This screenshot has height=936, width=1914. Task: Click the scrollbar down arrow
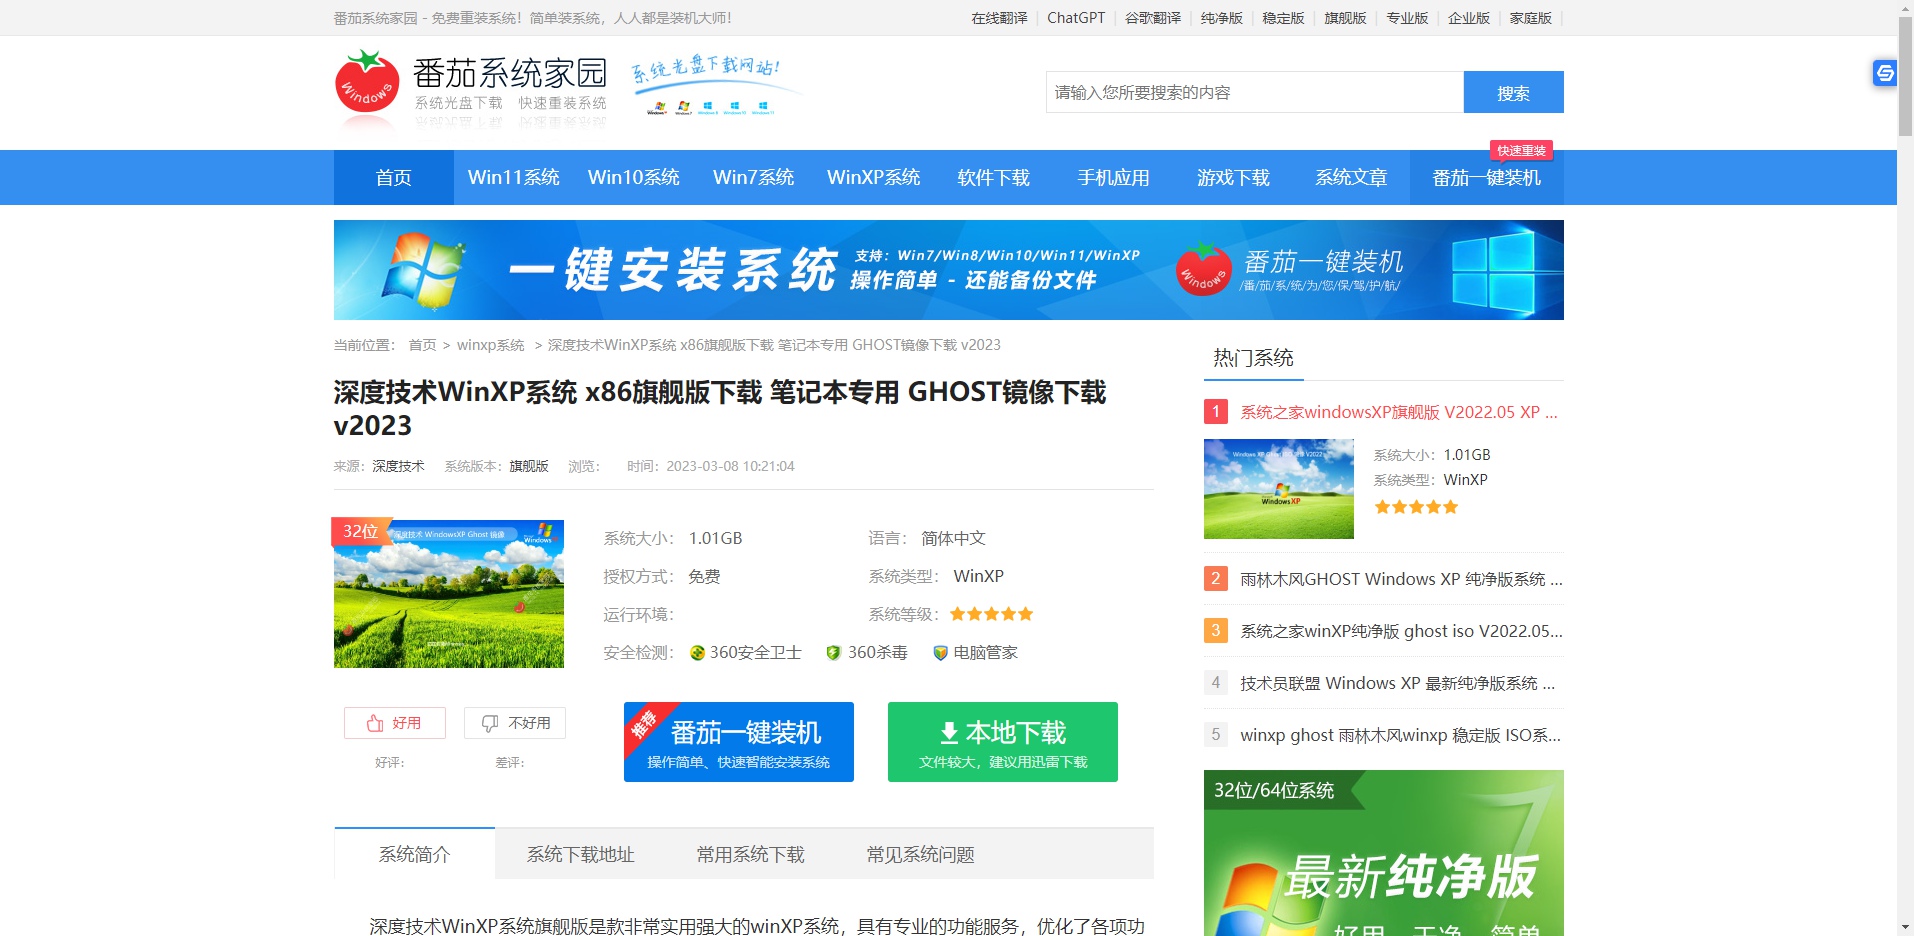tap(1905, 927)
